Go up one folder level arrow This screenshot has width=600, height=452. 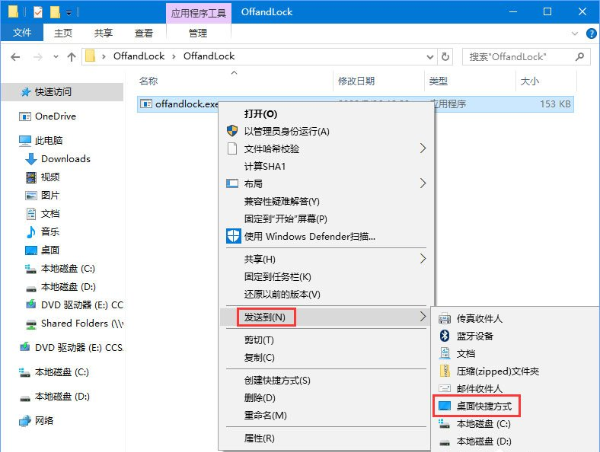pyautogui.click(x=72, y=57)
